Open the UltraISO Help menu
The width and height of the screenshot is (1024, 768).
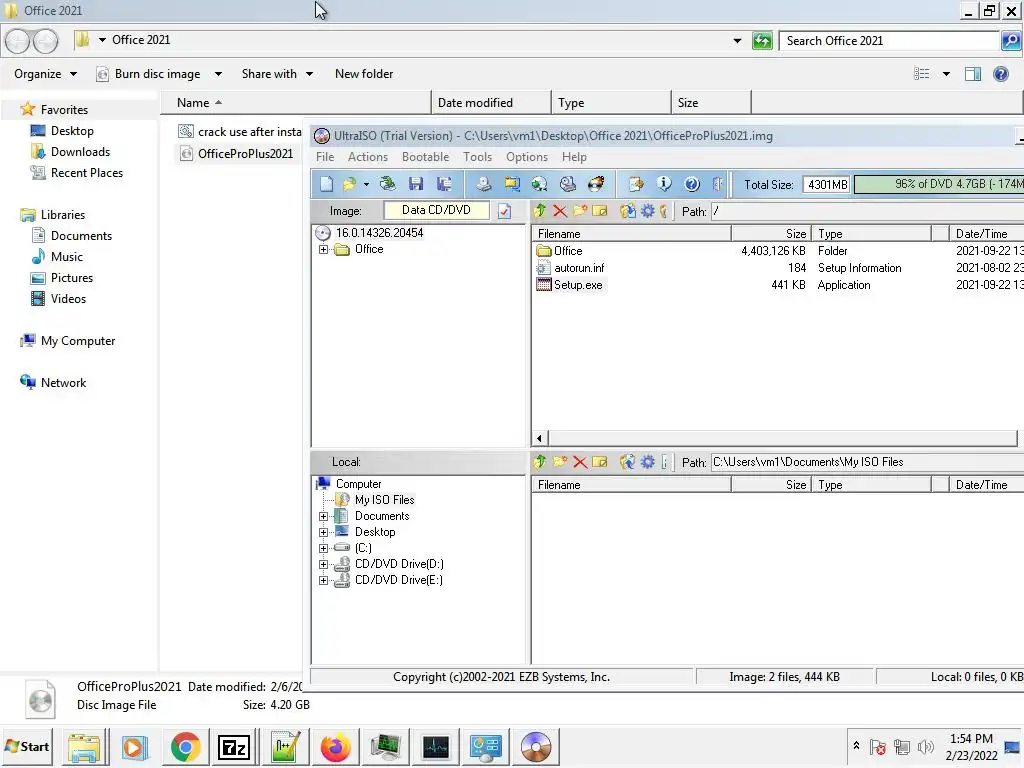pyautogui.click(x=574, y=157)
